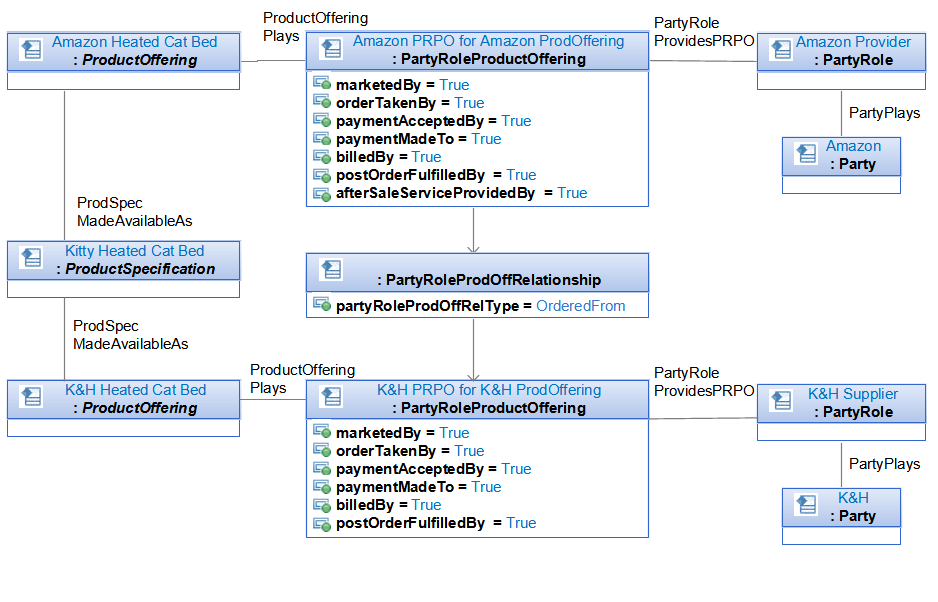Select the K&H Supplier title
Image resolution: width=938 pixels, height=602 pixels.
coord(852,394)
